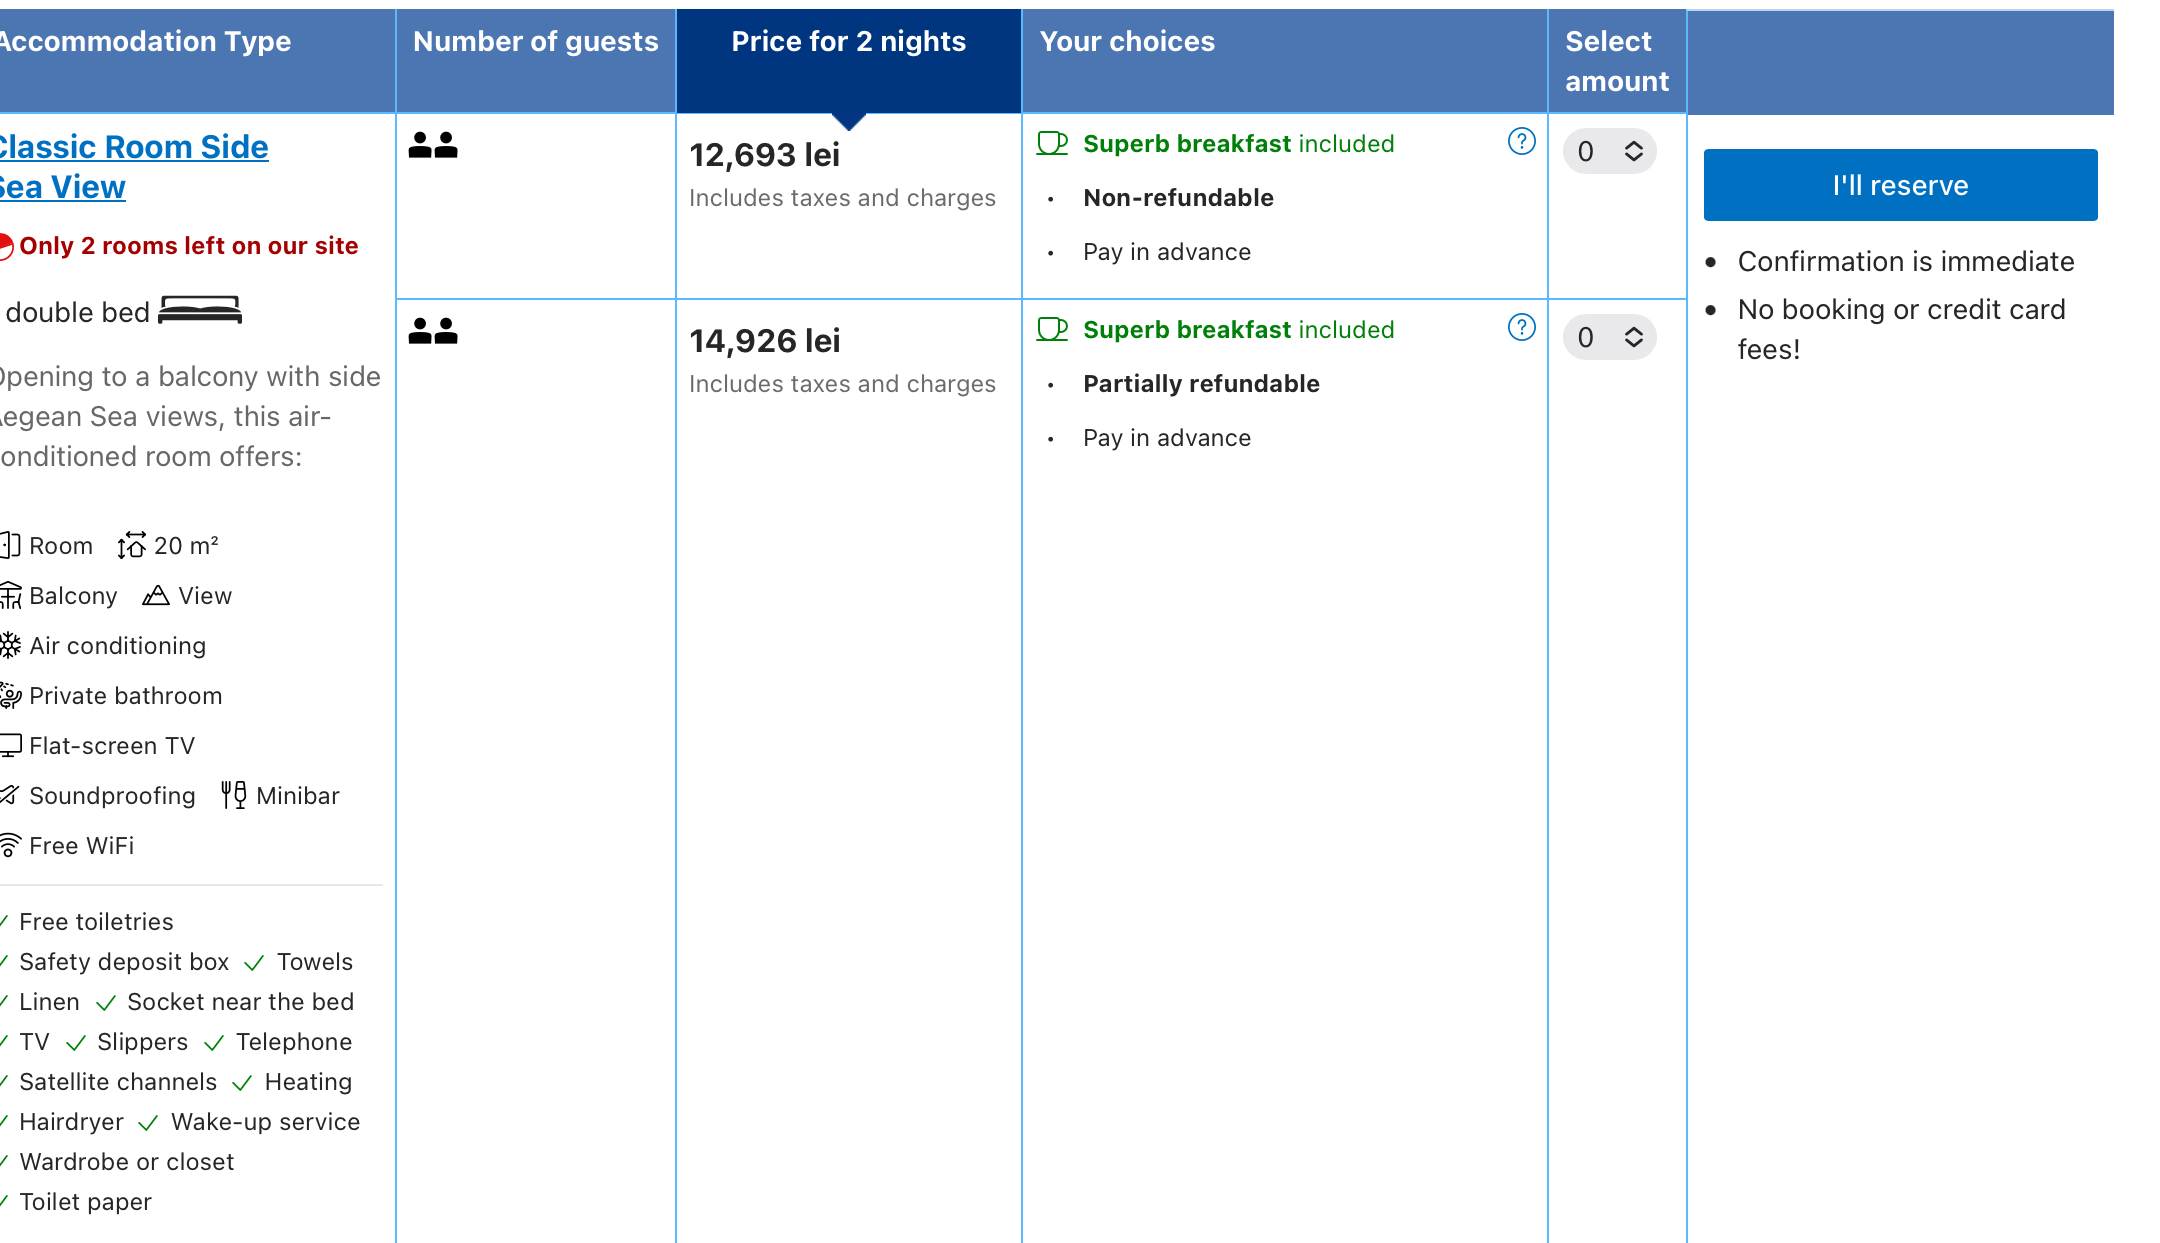Click the Hairdryer amenity
The height and width of the screenshot is (1243, 2160).
click(71, 1122)
